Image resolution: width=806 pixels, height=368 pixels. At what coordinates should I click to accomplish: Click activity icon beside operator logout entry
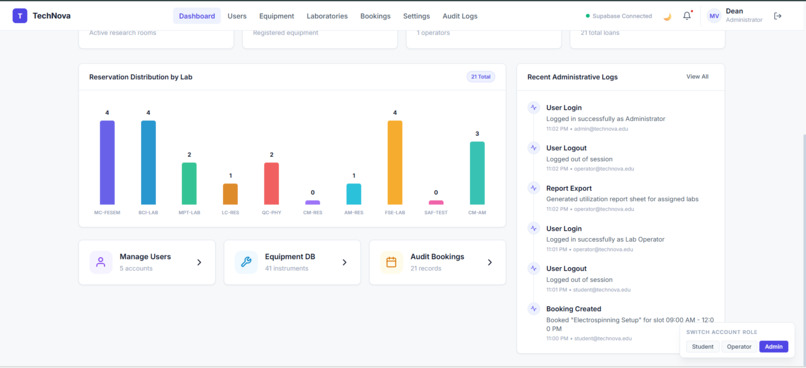click(x=534, y=148)
